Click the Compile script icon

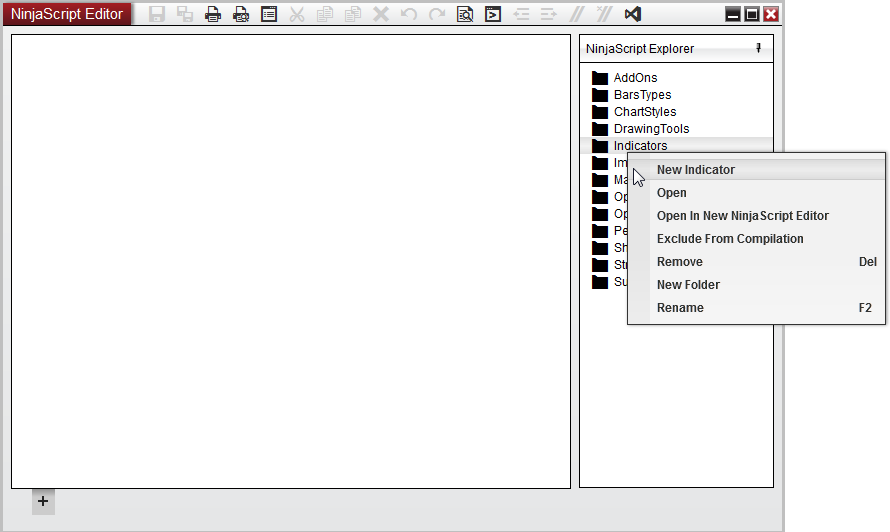[x=493, y=14]
